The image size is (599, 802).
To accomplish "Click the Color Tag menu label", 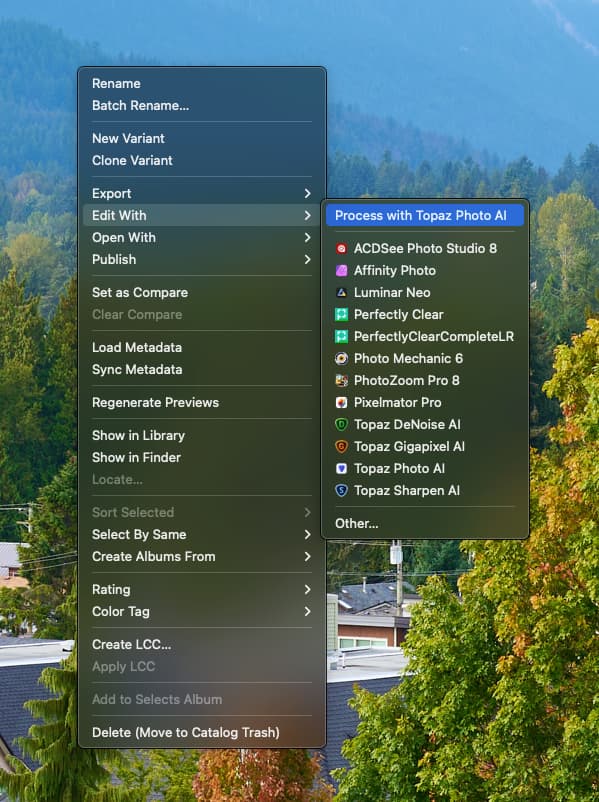I will 121,612.
